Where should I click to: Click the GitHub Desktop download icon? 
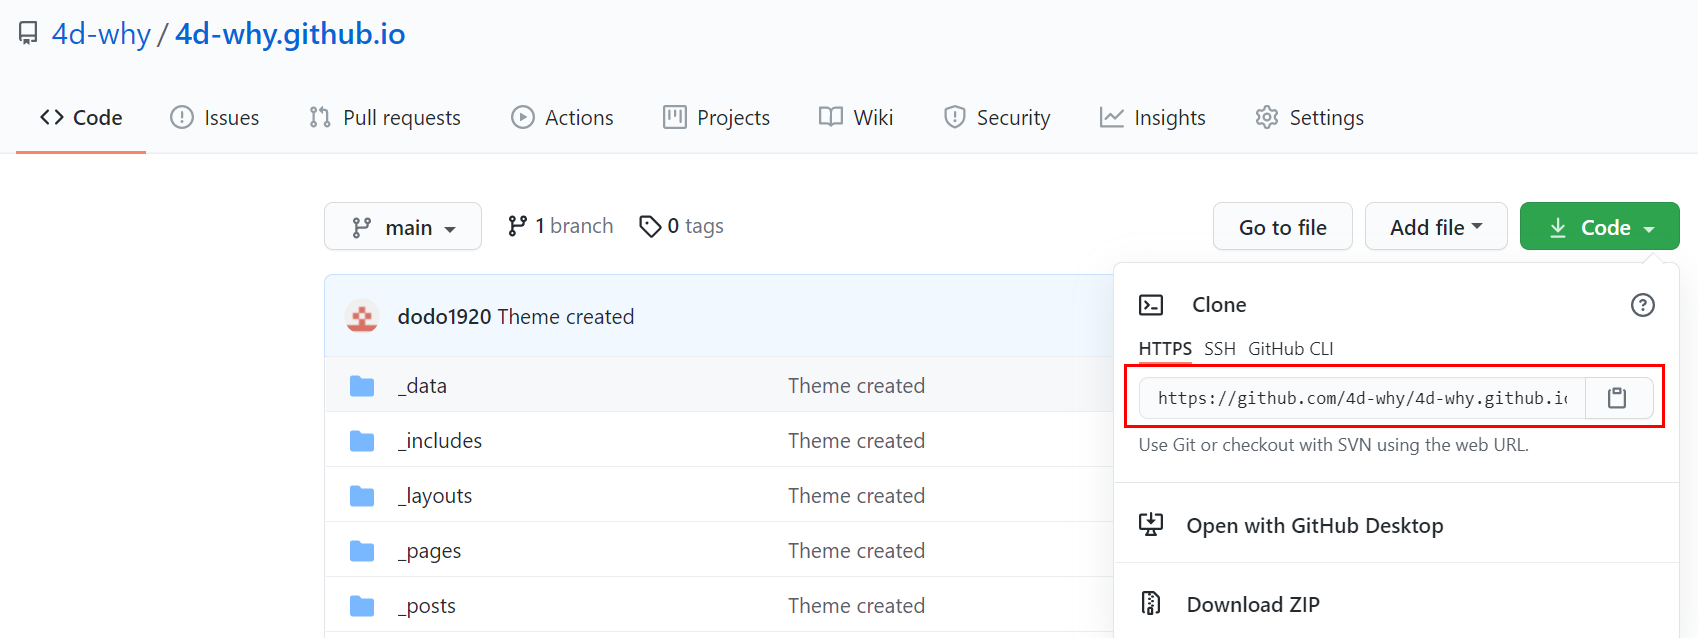(x=1151, y=524)
